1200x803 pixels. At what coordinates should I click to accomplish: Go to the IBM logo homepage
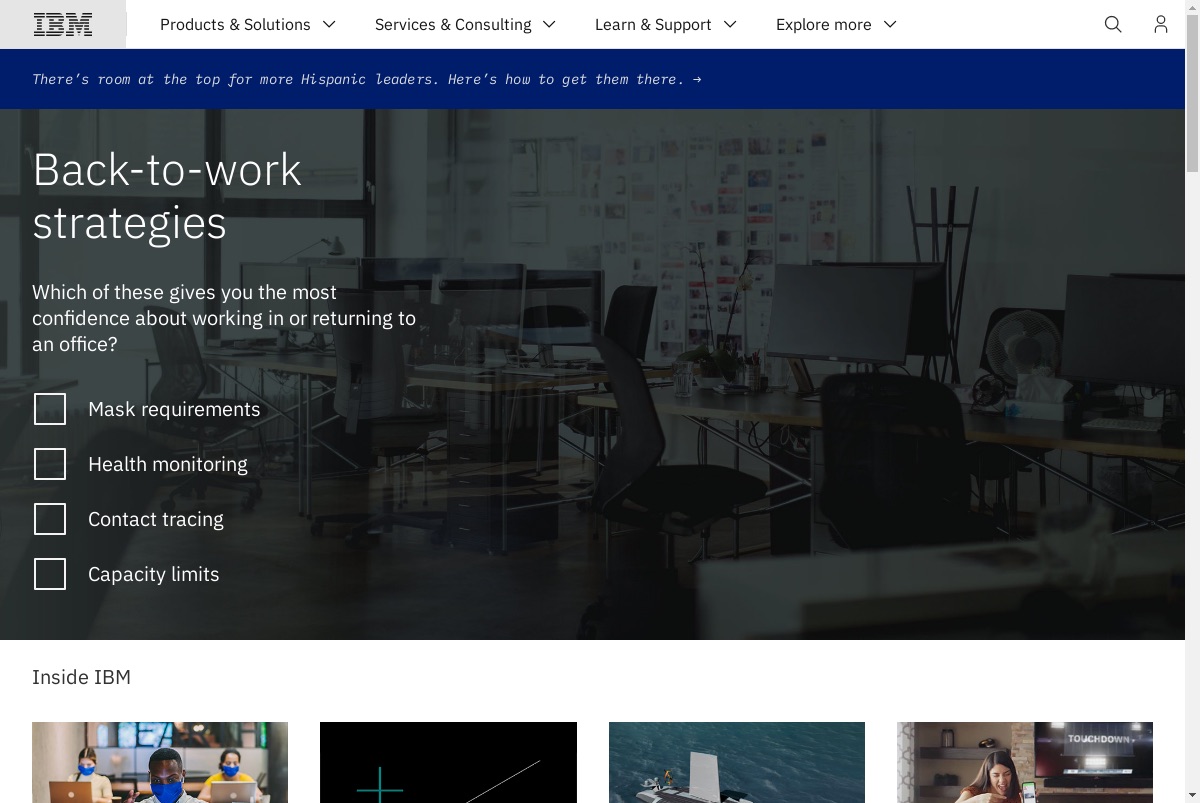click(63, 24)
